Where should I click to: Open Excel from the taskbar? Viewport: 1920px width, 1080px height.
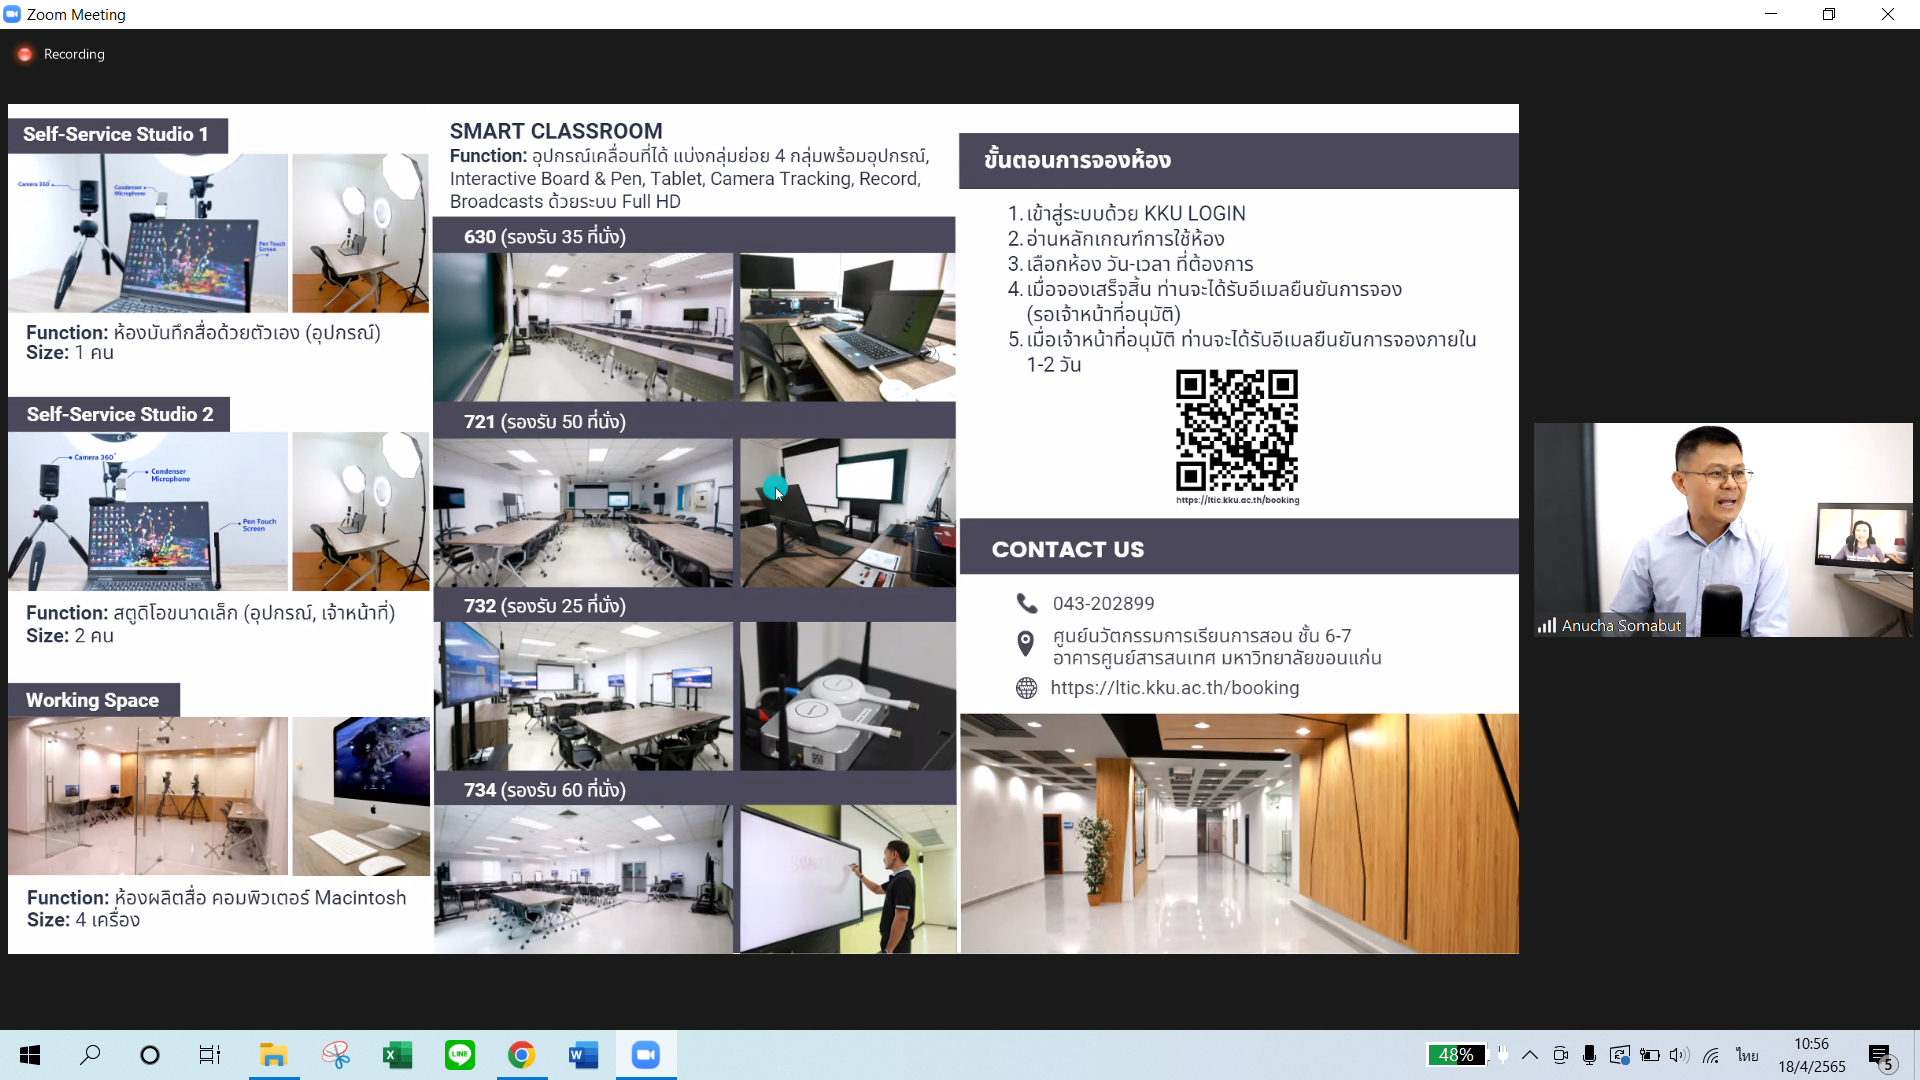coord(397,1055)
